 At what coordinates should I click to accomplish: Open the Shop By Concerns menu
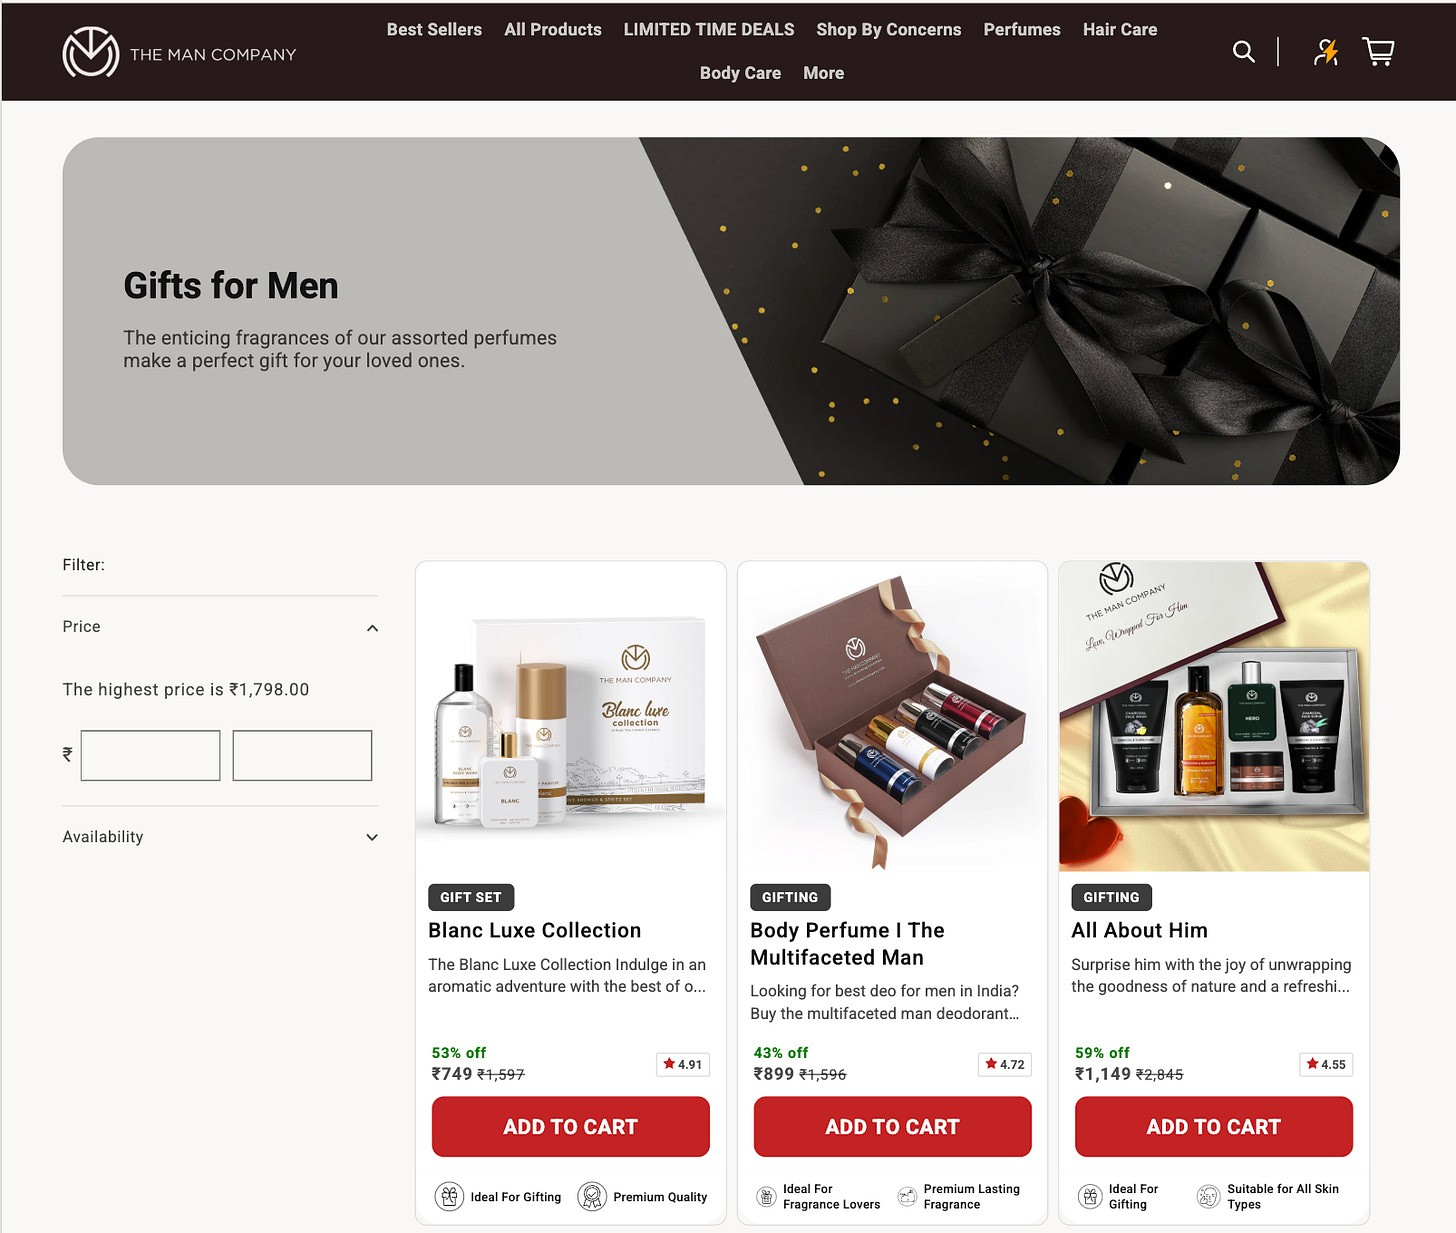pos(888,30)
